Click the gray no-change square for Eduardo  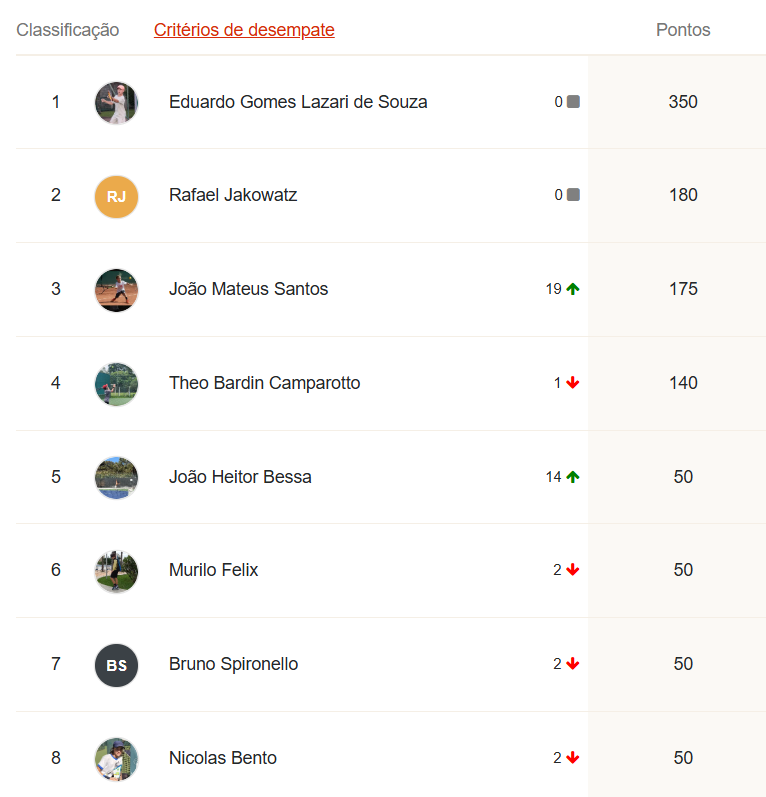pos(573,102)
